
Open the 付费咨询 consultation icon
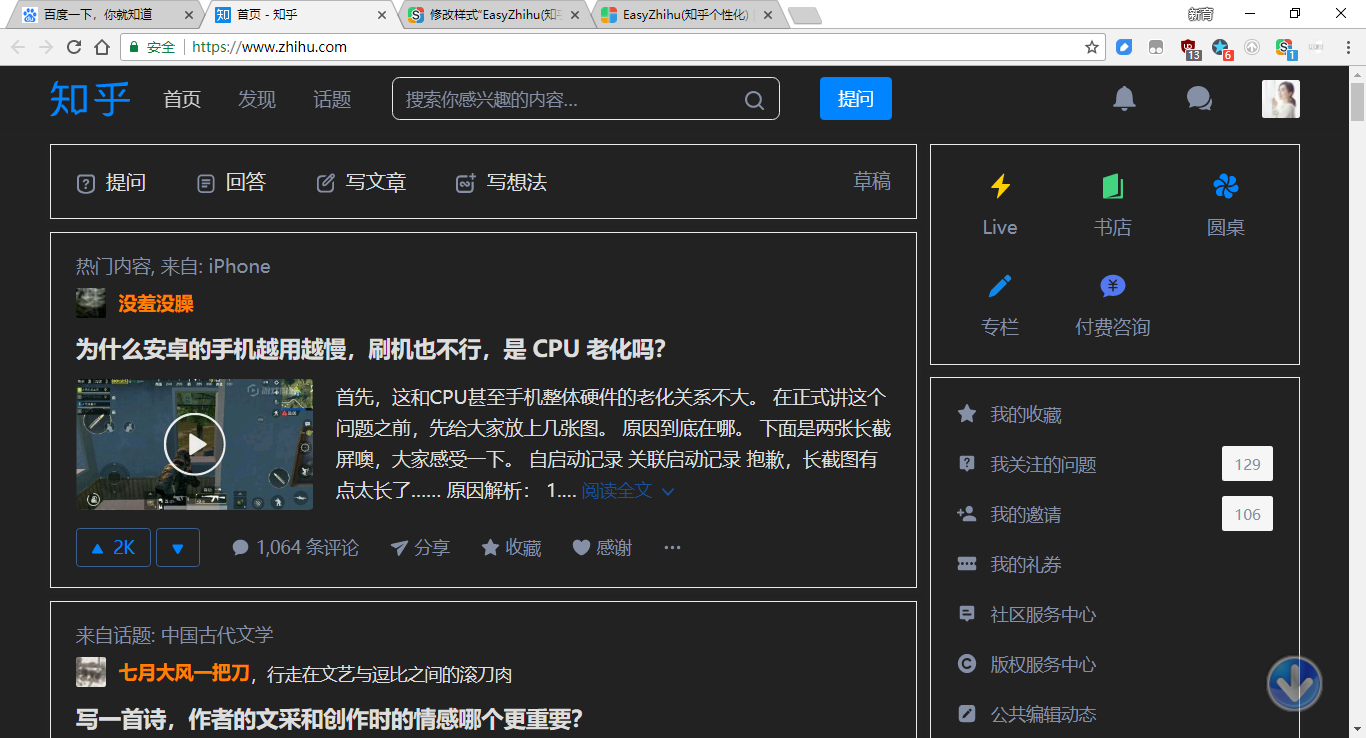pos(1113,286)
